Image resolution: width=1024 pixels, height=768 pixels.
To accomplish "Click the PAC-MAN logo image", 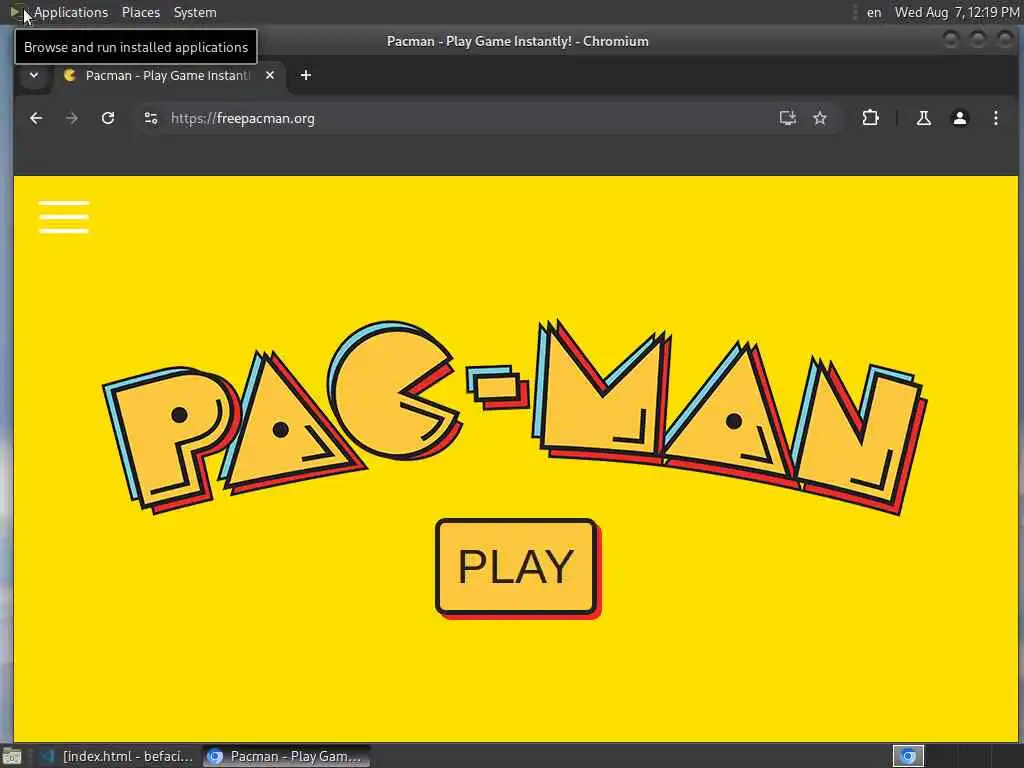I will click(515, 417).
